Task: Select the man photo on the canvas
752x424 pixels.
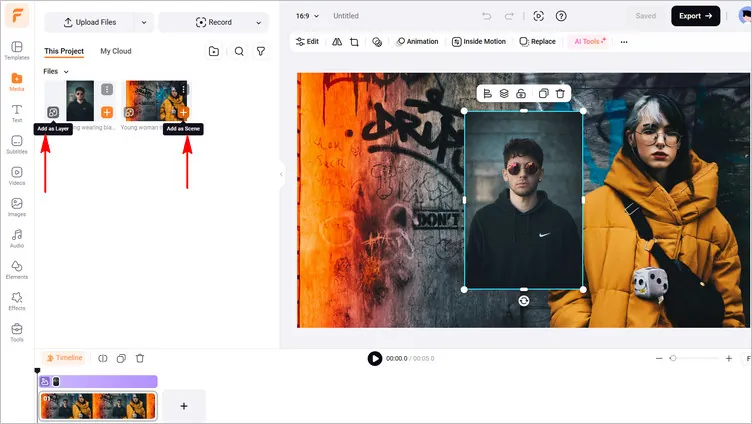Action: pyautogui.click(x=524, y=200)
